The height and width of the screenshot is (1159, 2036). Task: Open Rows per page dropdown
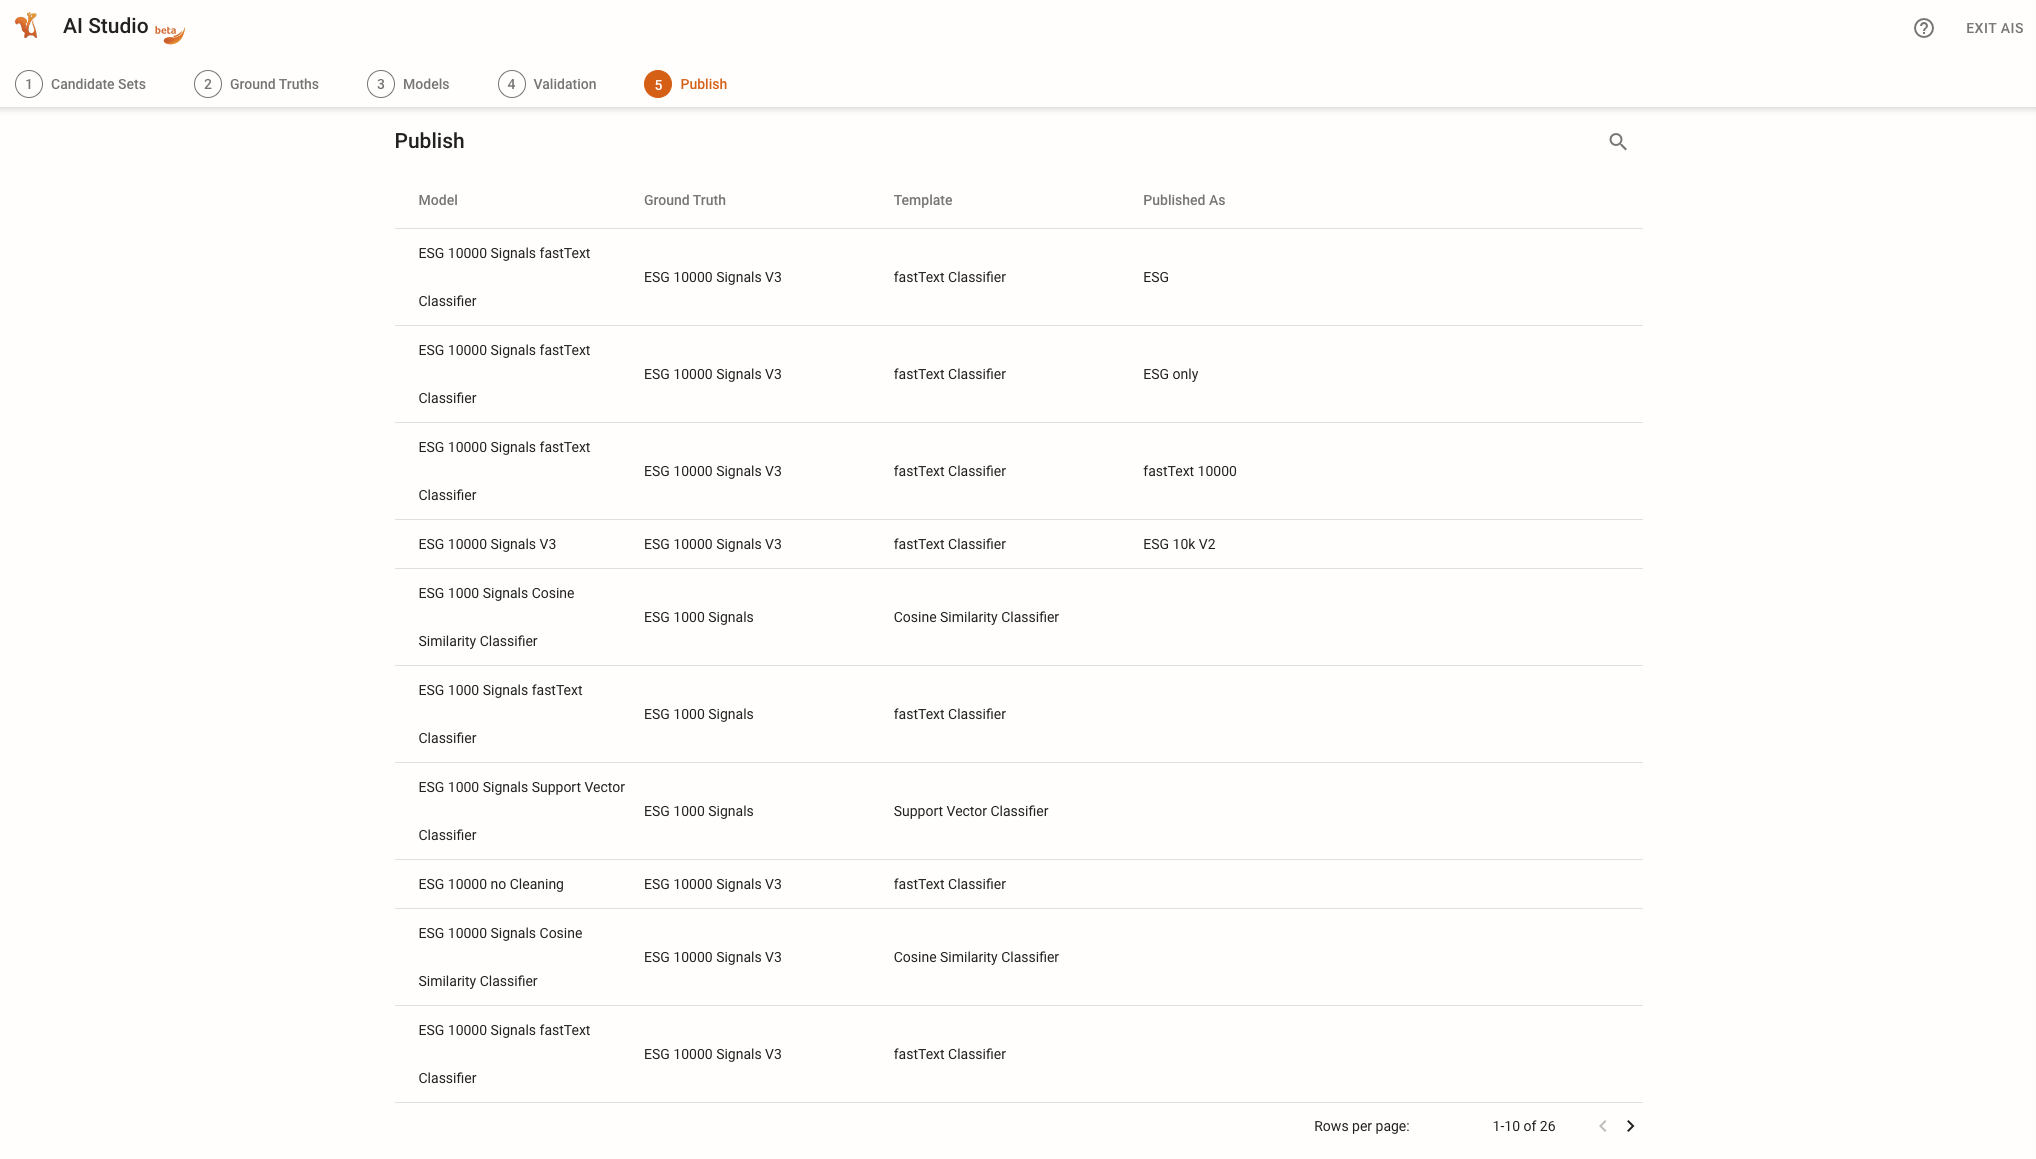pos(1440,1126)
